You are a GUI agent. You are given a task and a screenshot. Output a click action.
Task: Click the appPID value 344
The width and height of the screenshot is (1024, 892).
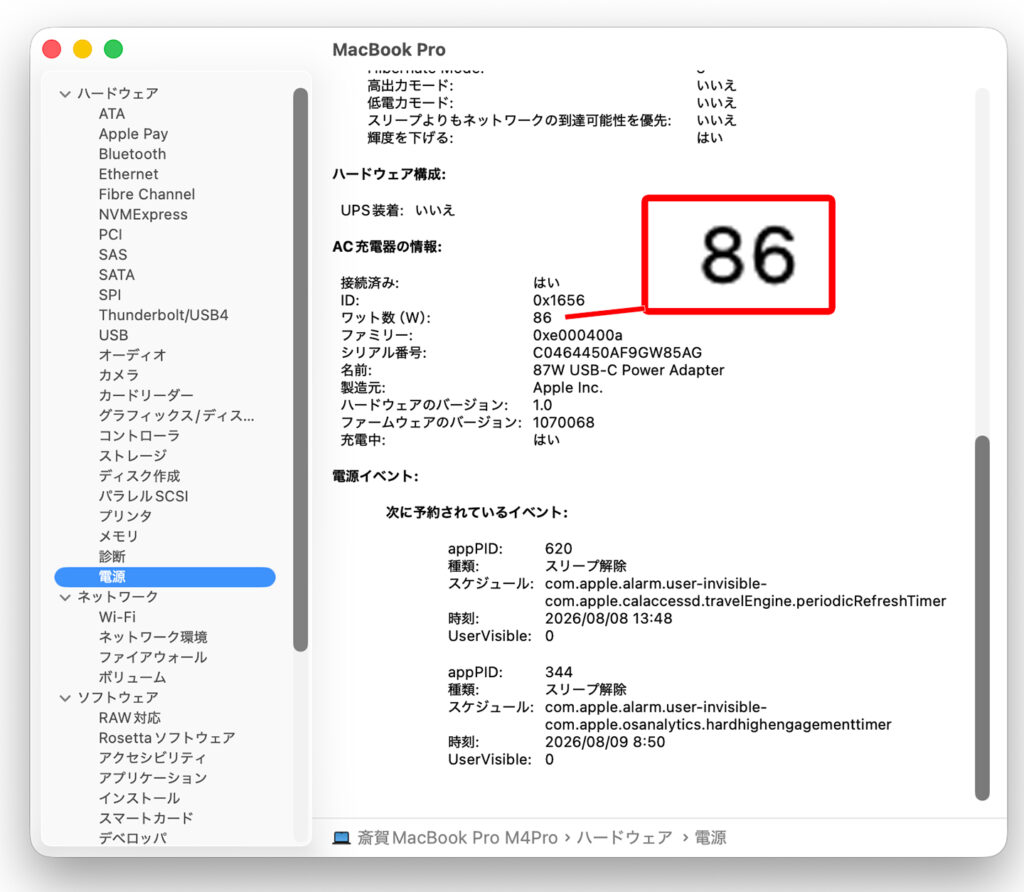[558, 673]
